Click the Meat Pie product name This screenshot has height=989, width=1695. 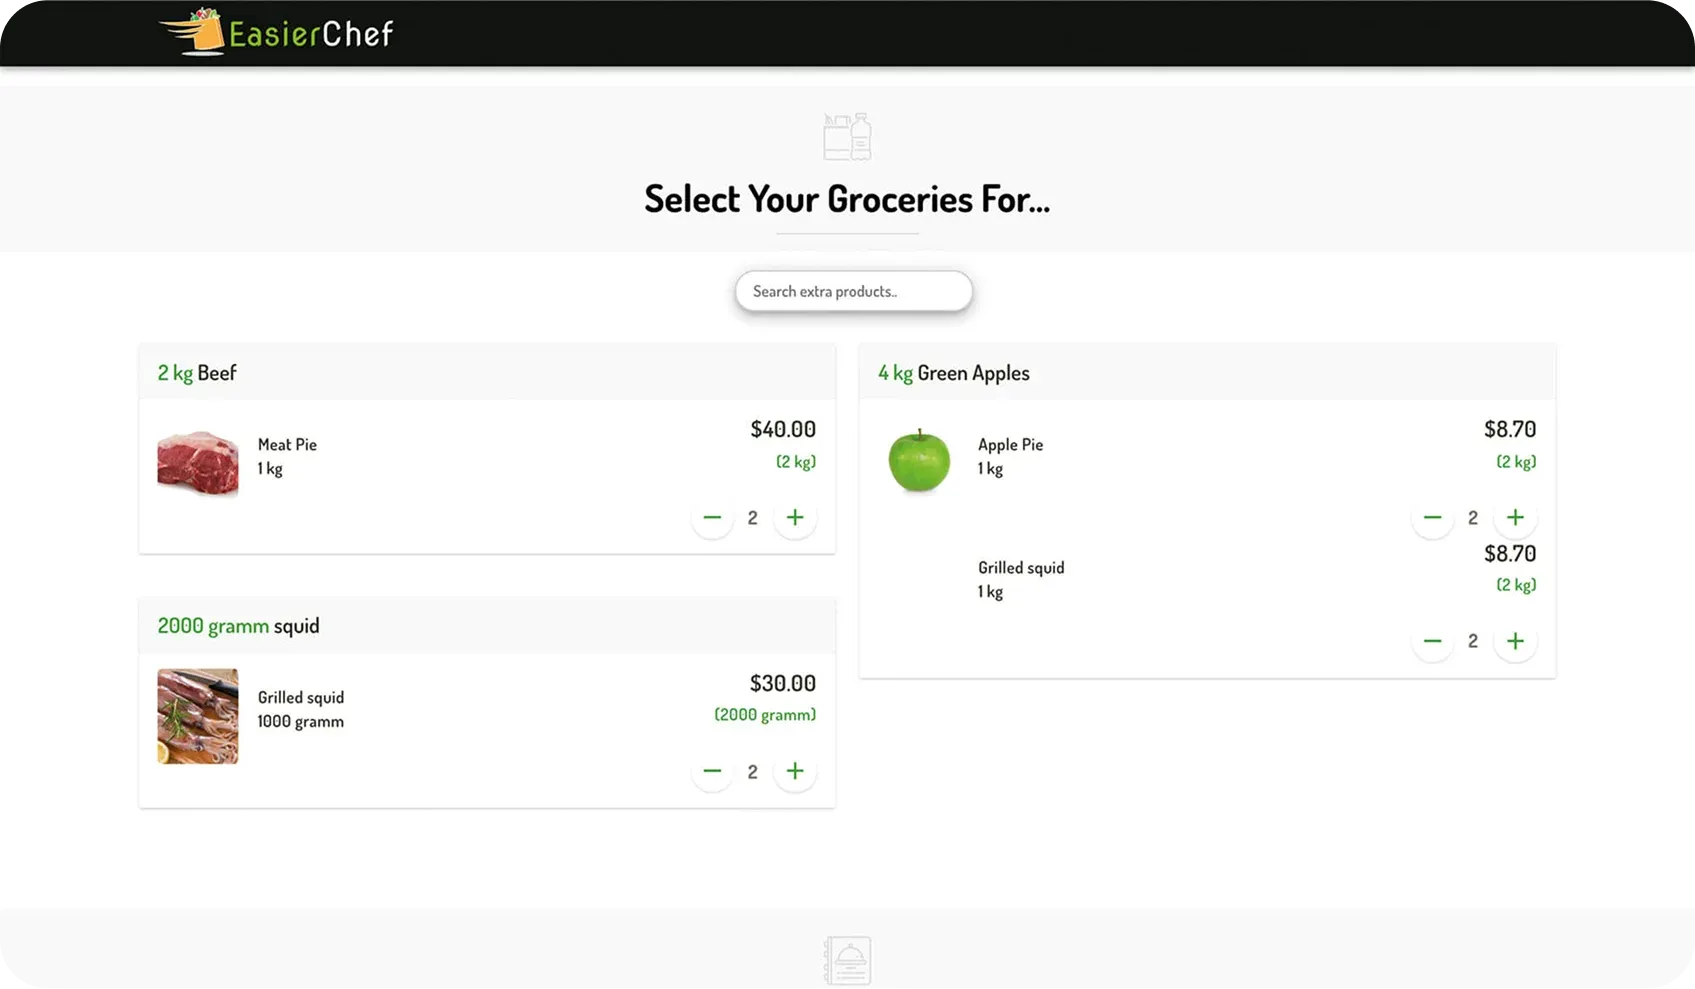pos(287,445)
